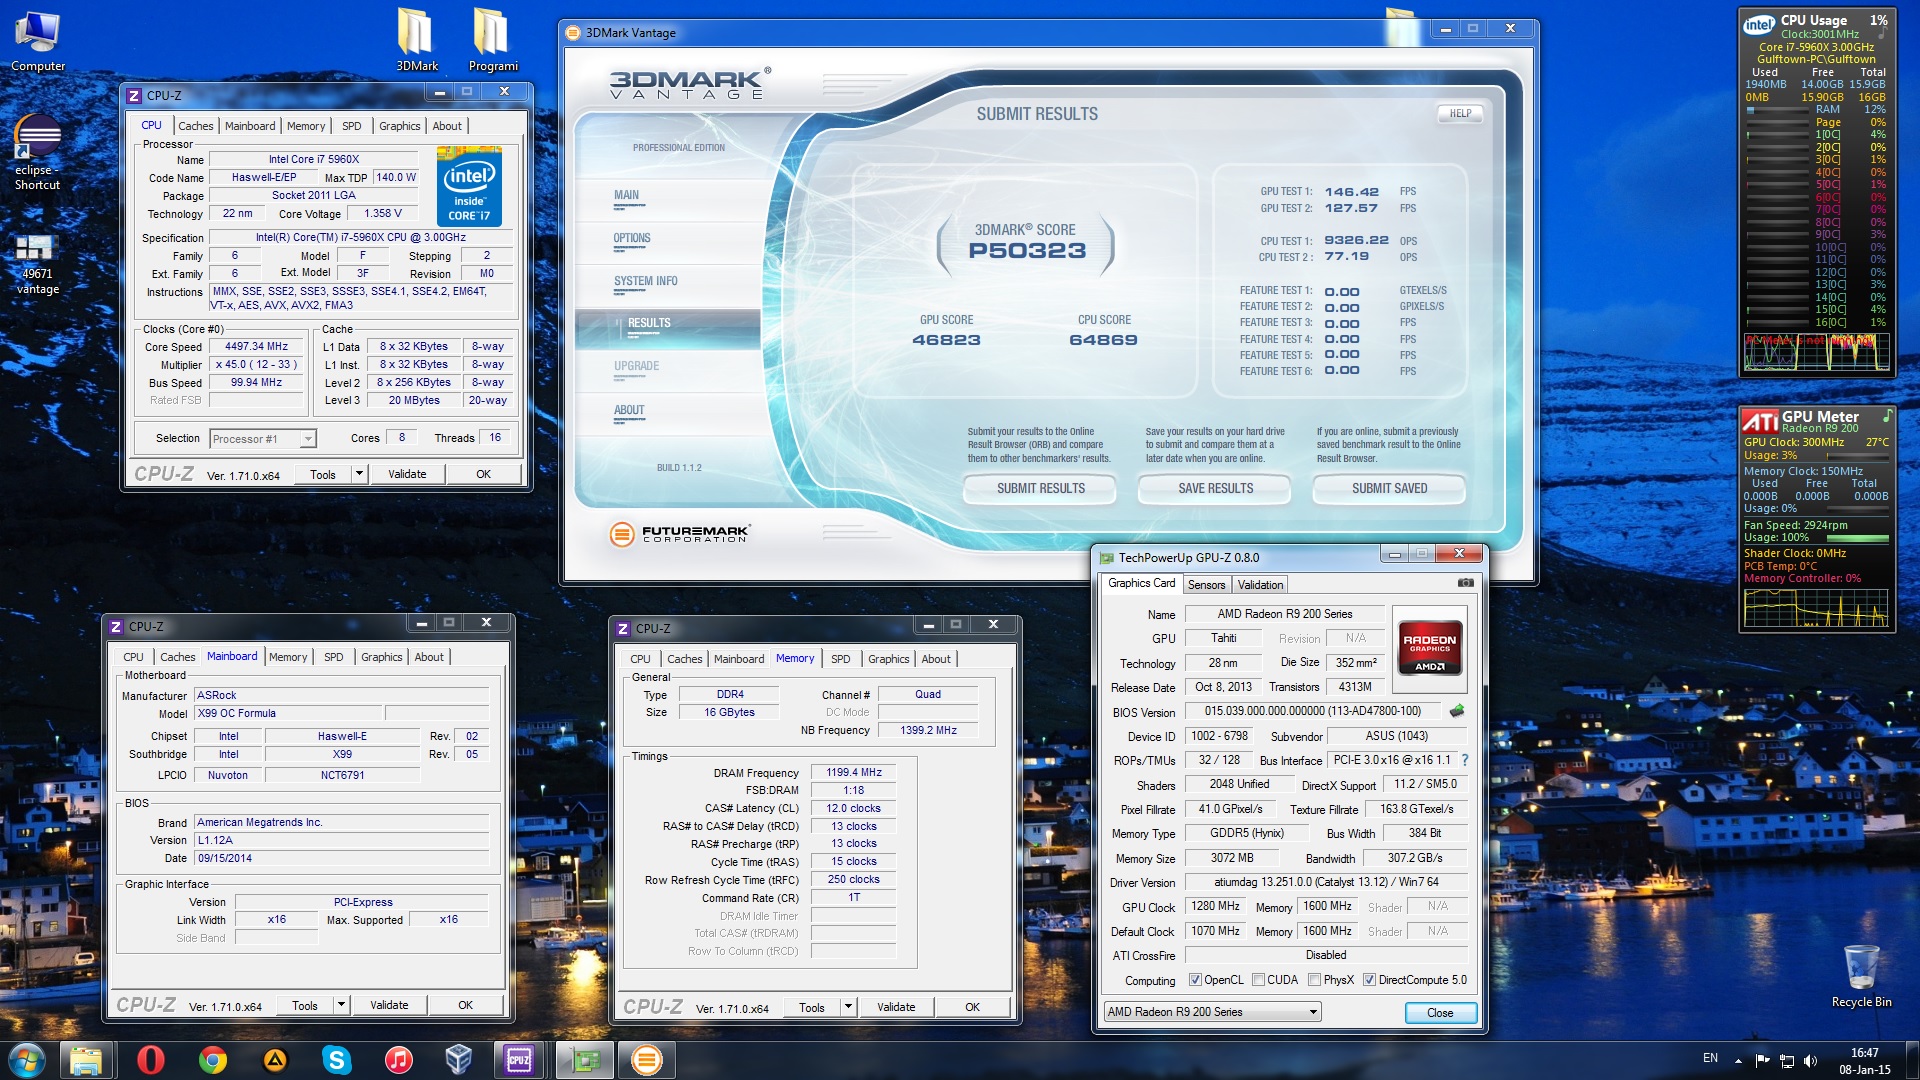Click the CPU SCORE 64869 value
This screenshot has width=1920, height=1080.
pos(1103,340)
